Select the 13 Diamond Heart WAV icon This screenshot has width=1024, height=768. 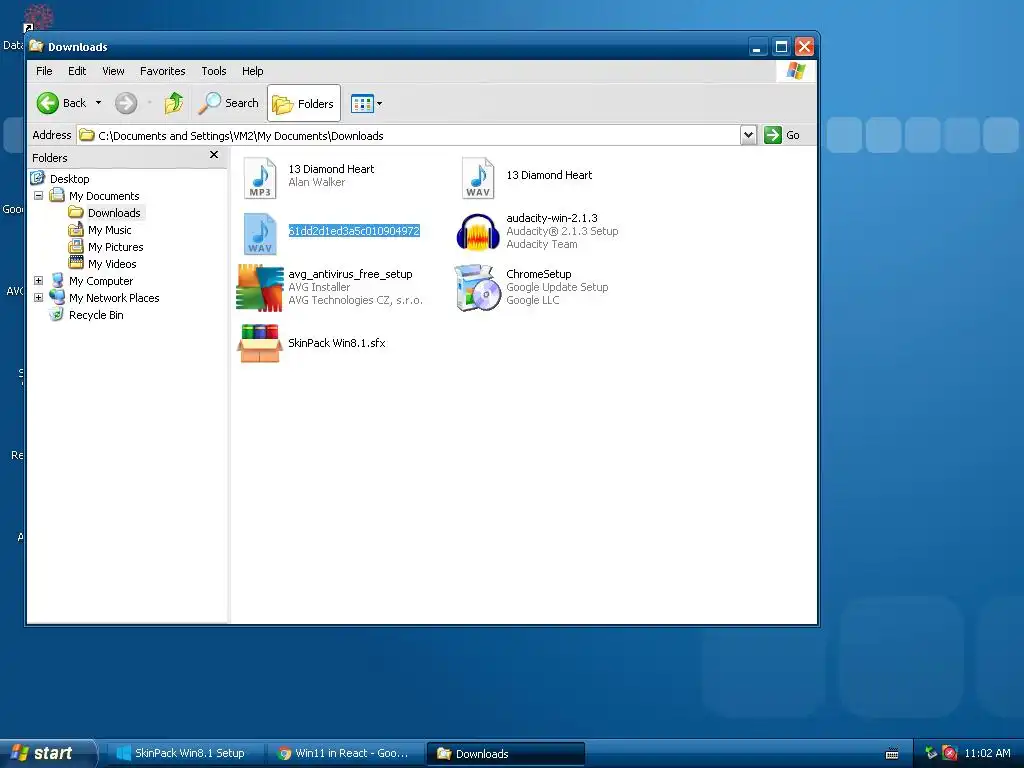coord(478,178)
